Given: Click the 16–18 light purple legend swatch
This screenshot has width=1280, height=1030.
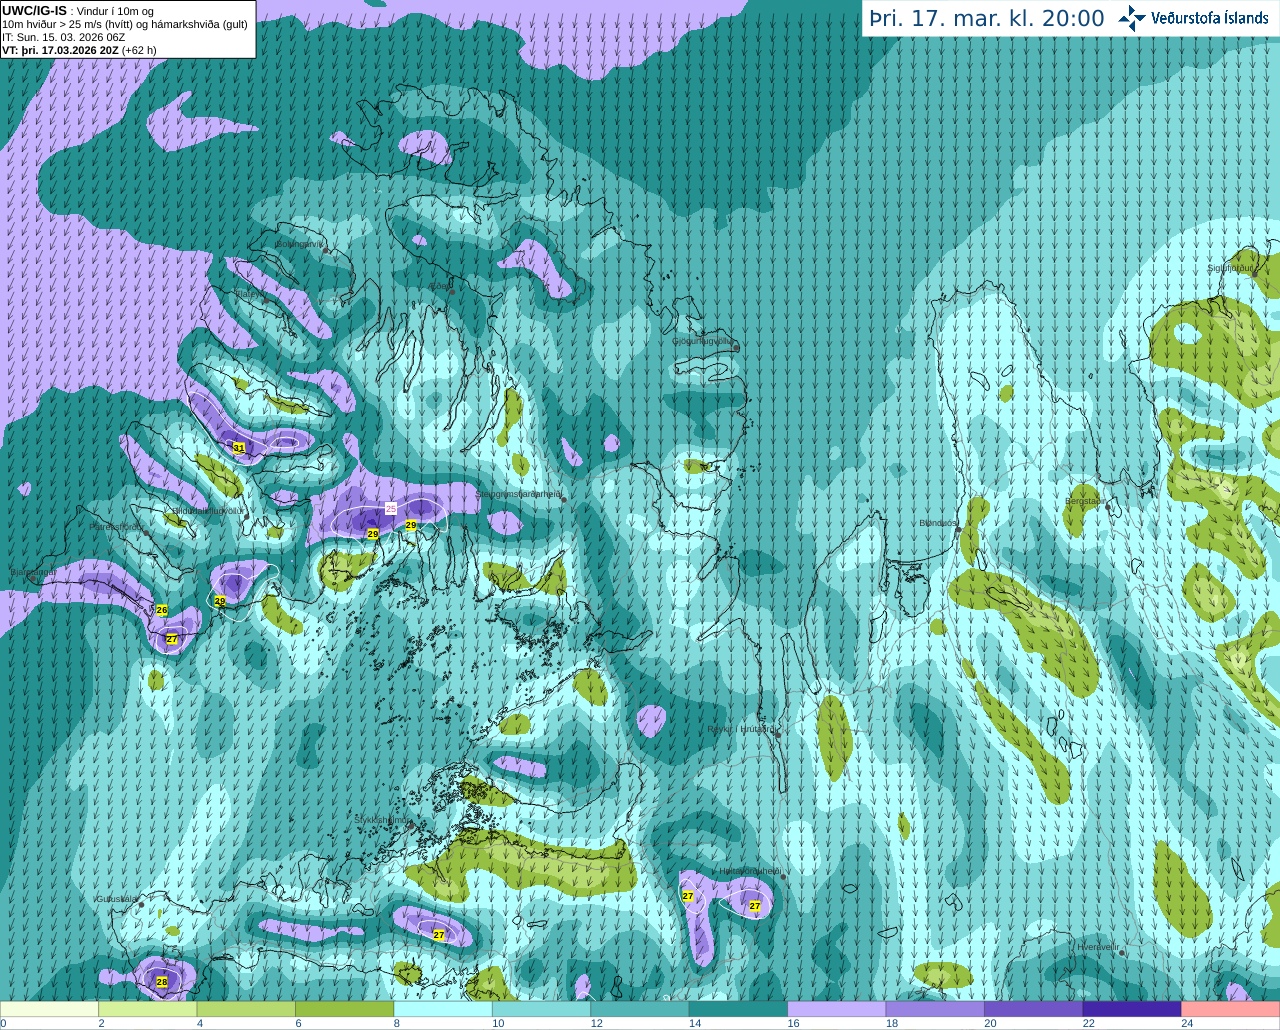Looking at the screenshot, I should [837, 1008].
